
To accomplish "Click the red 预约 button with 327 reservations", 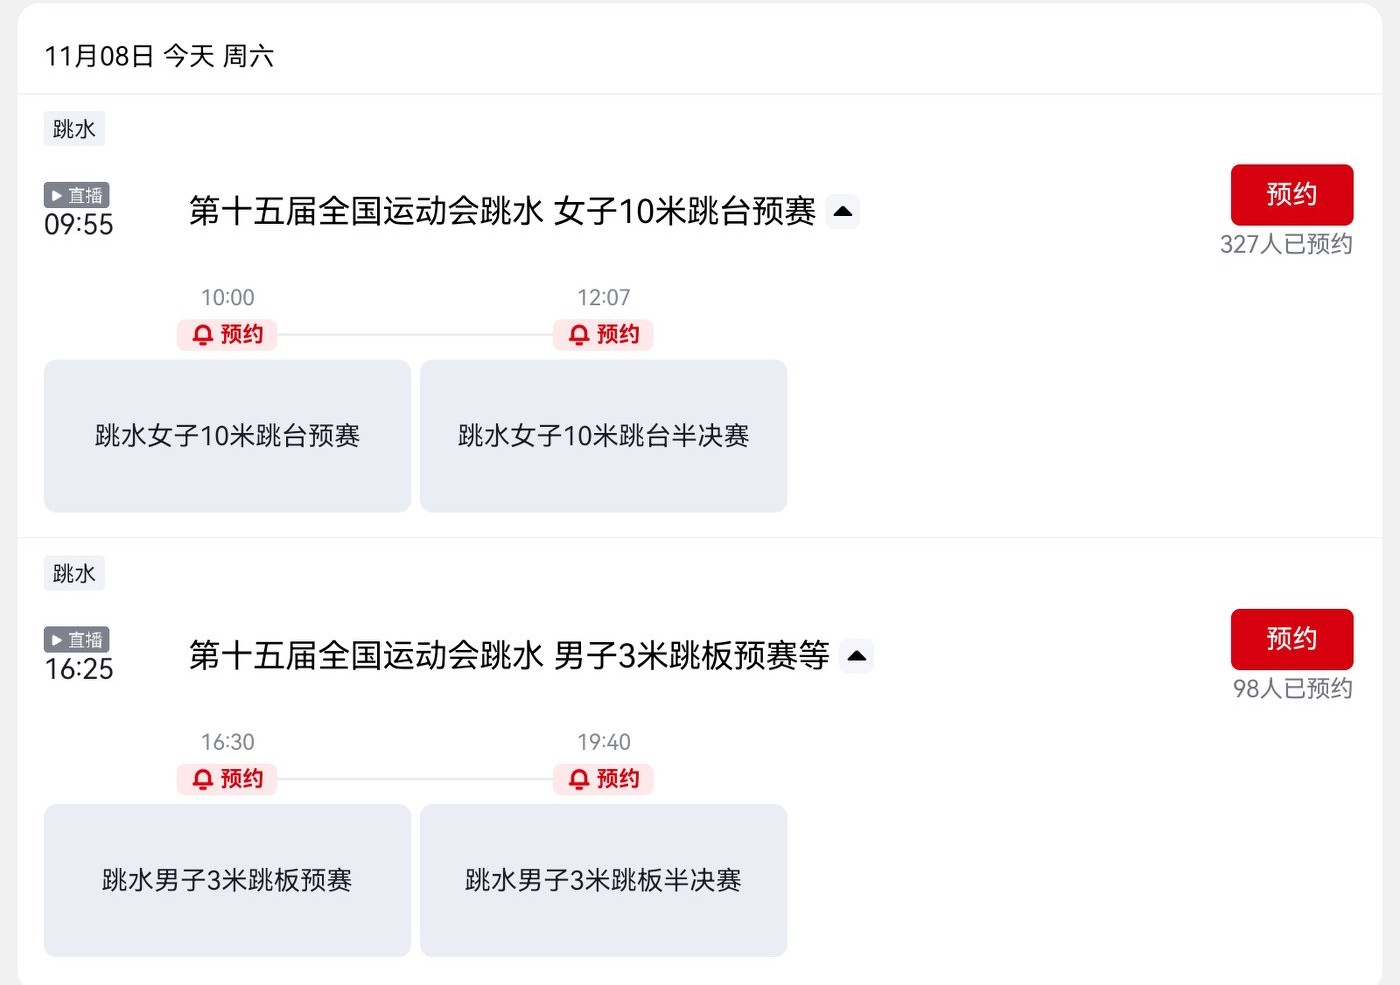I will (1291, 195).
